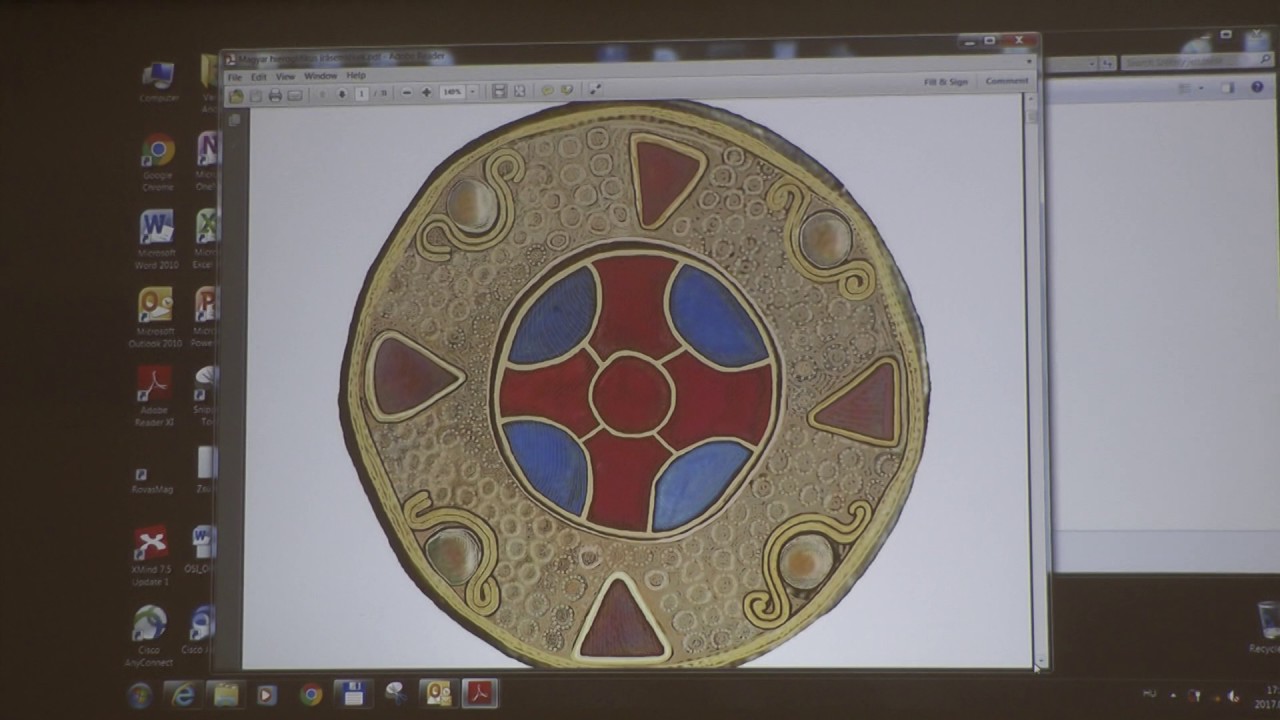Switch to Adobe Reader taskbar button
The image size is (1280, 720).
pos(480,693)
